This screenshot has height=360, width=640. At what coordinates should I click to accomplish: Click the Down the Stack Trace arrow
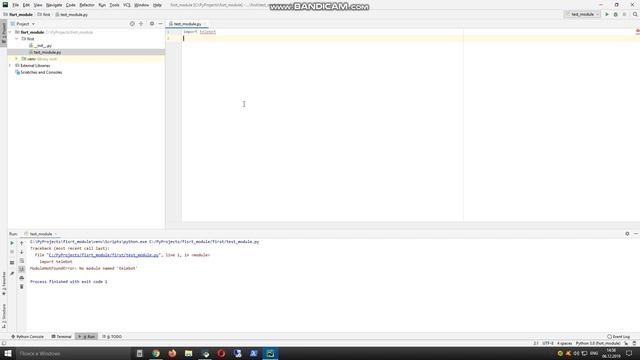22,252
